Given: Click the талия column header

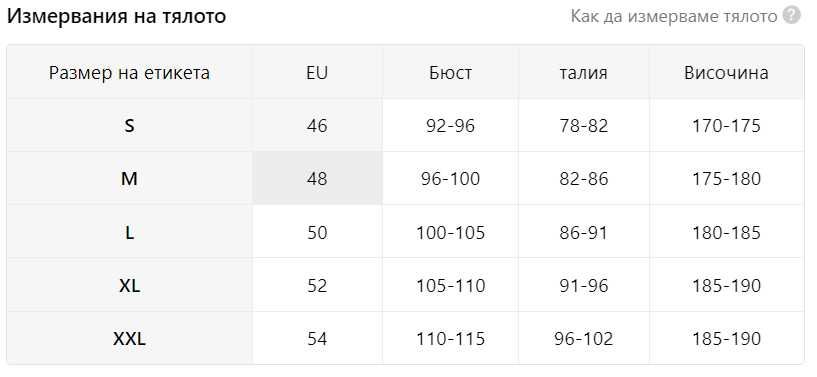Looking at the screenshot, I should point(584,72).
